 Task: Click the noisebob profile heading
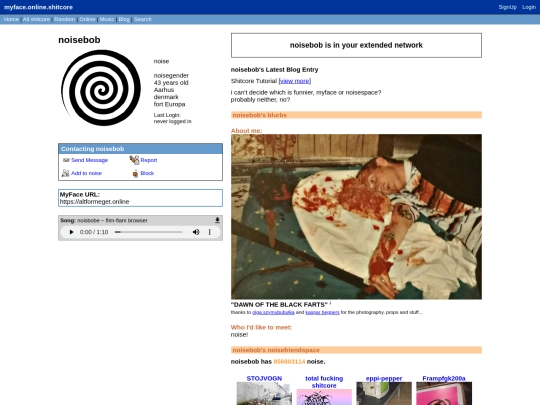(x=79, y=40)
